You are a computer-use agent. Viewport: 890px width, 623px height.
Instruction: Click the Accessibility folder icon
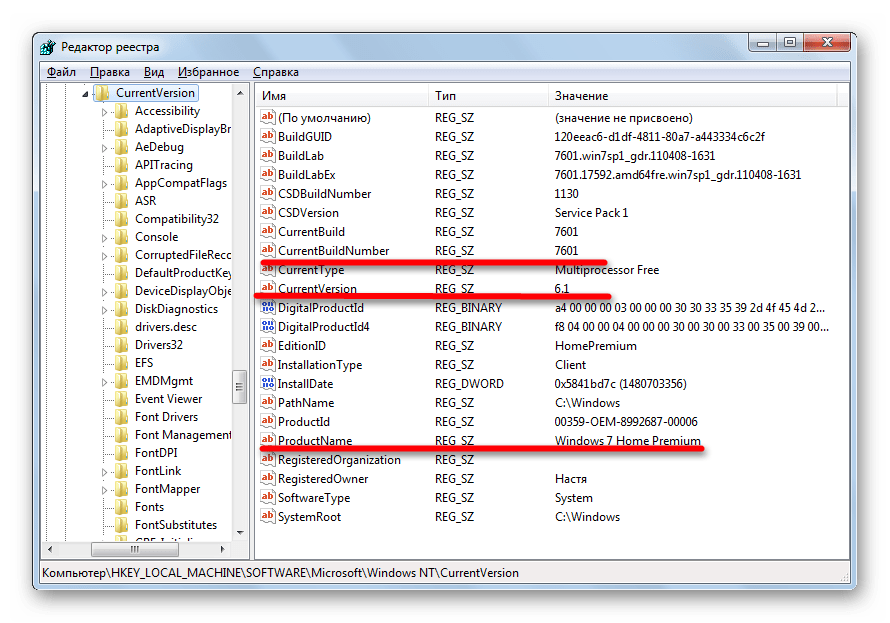[121, 111]
